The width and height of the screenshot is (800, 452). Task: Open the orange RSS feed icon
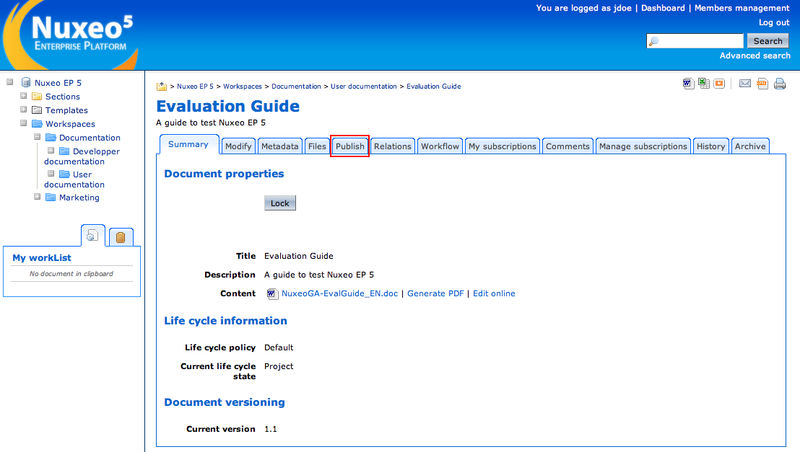point(762,84)
